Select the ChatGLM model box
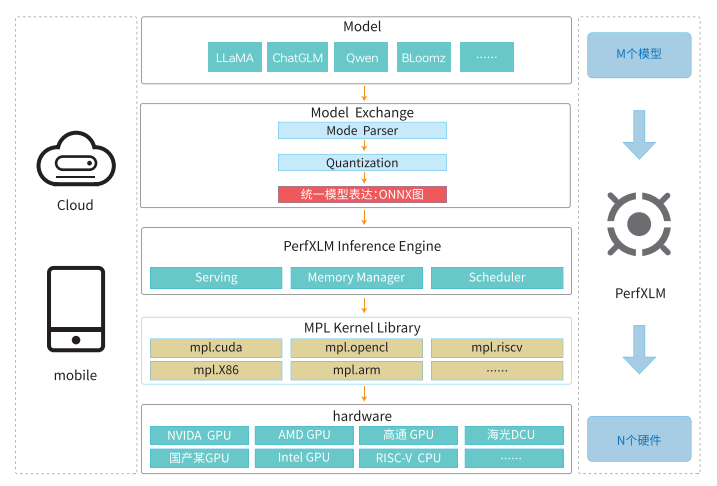 pyautogui.click(x=298, y=57)
